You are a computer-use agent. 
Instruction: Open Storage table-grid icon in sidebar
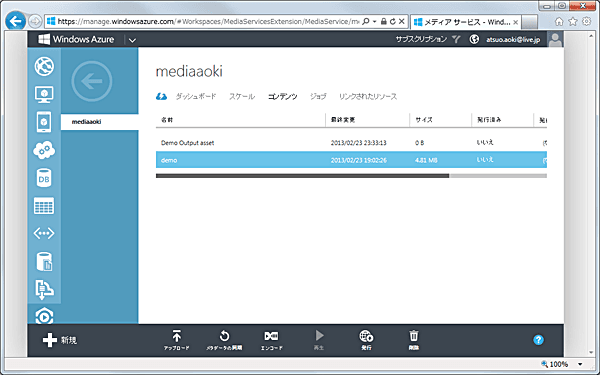tap(44, 206)
